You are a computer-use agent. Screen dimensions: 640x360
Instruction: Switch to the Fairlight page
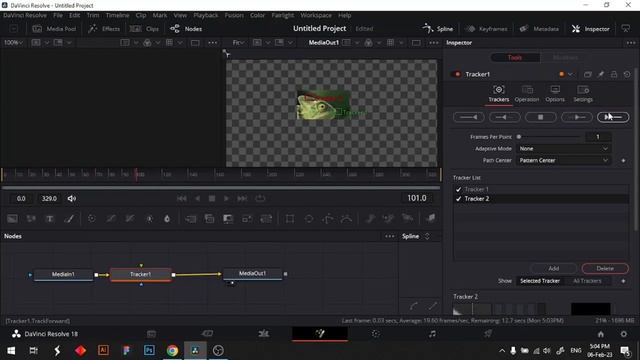(432, 333)
